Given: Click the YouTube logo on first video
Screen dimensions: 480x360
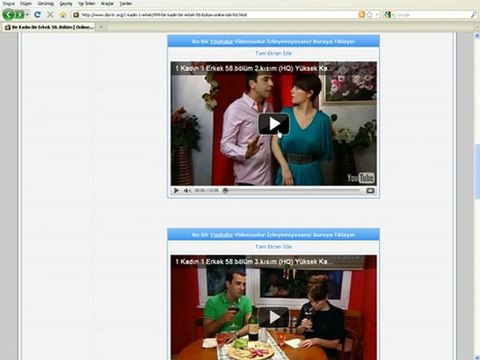Looking at the screenshot, I should tap(361, 178).
